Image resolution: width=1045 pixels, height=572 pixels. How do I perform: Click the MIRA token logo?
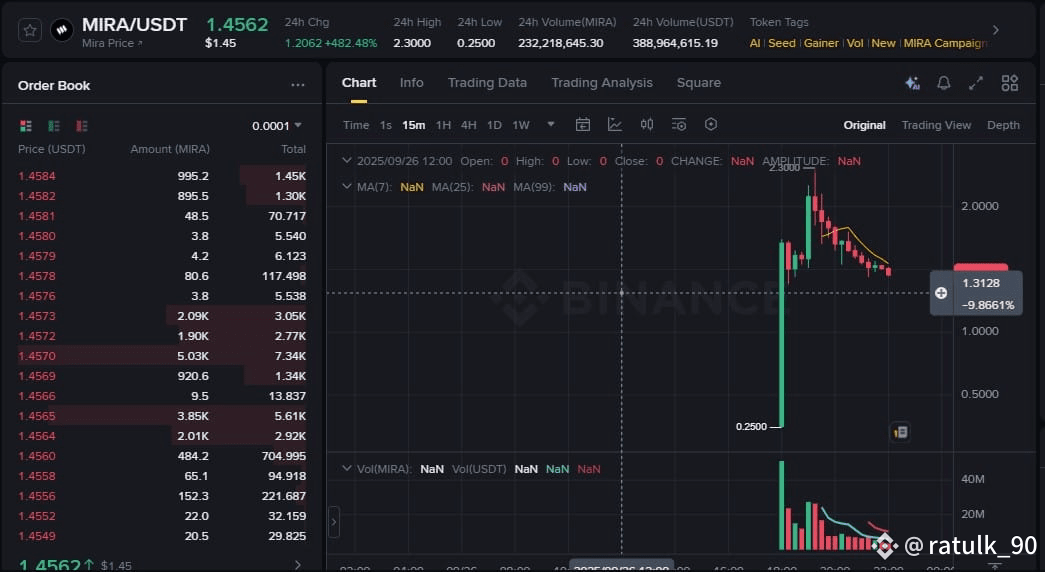pos(62,30)
